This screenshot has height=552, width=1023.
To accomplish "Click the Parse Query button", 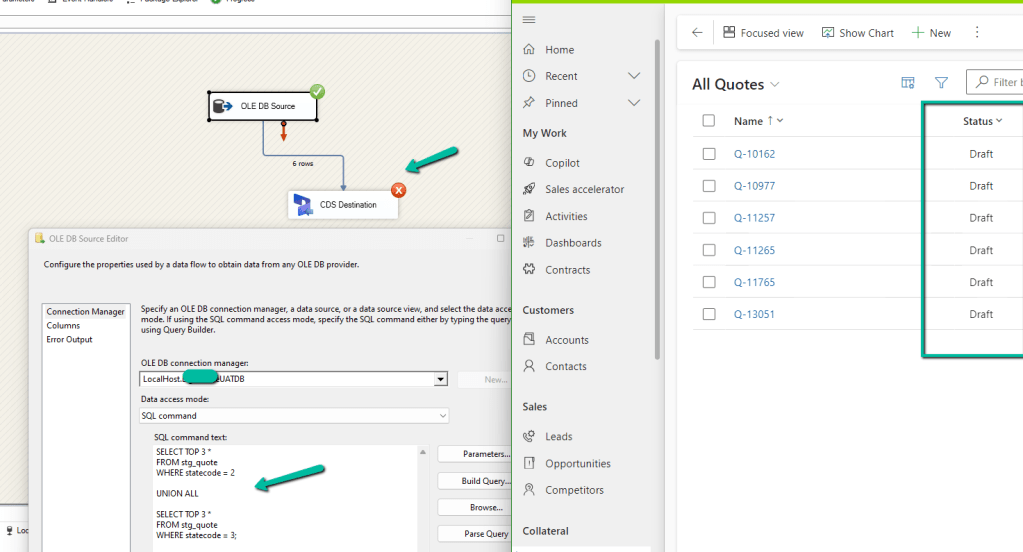I will [474, 533].
